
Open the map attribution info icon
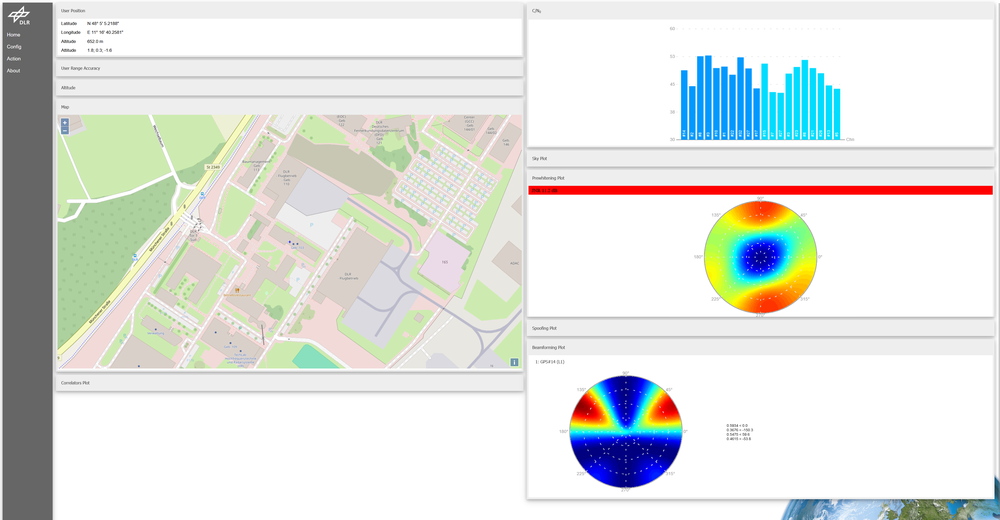(514, 362)
